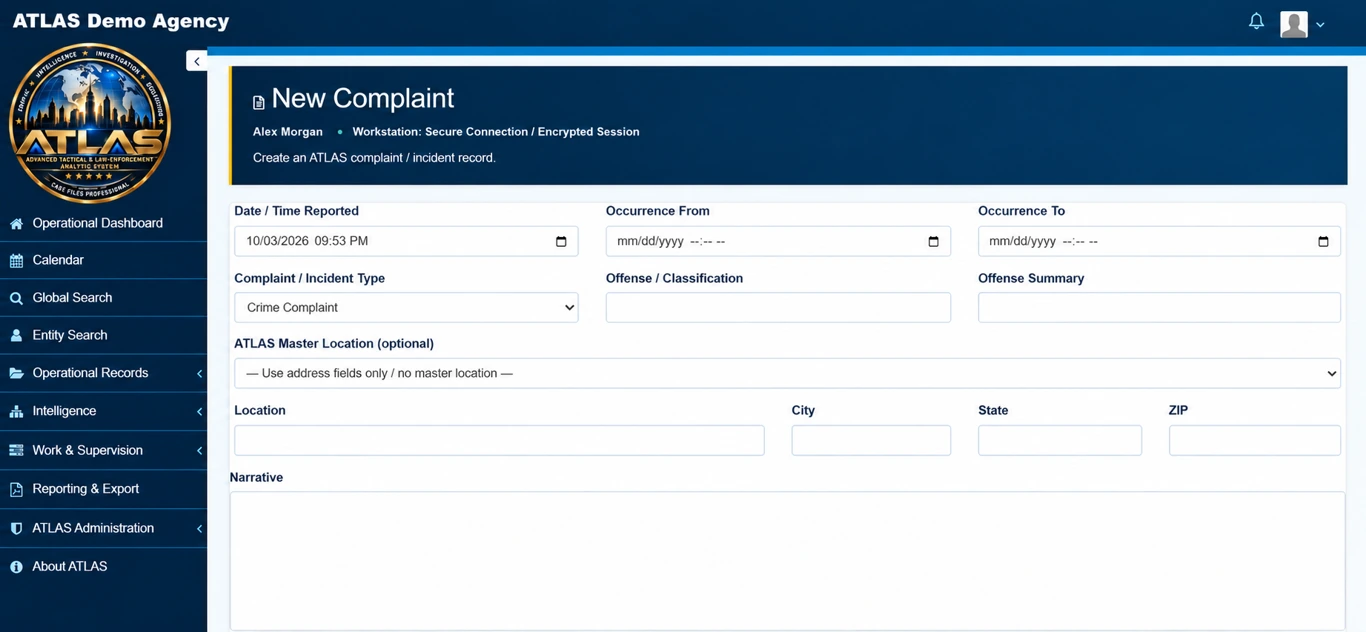Open the Occurrence To calendar picker

click(x=1323, y=241)
